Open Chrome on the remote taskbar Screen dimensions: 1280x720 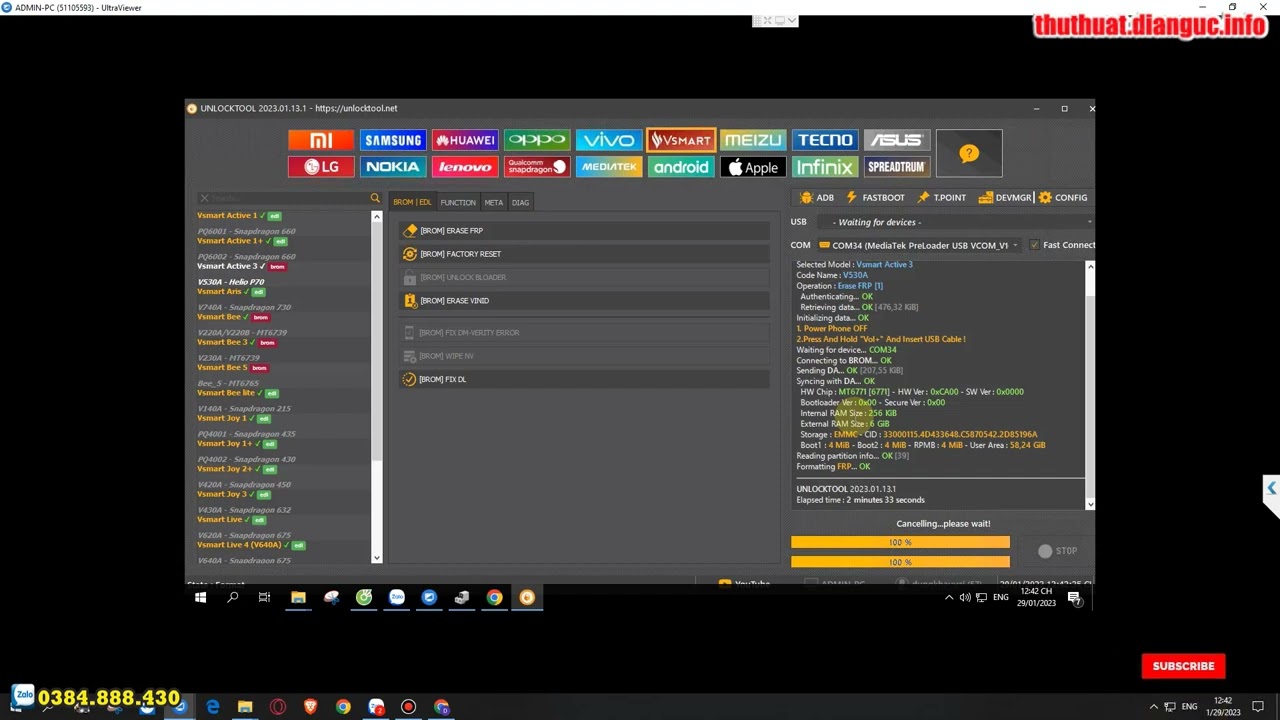(494, 598)
